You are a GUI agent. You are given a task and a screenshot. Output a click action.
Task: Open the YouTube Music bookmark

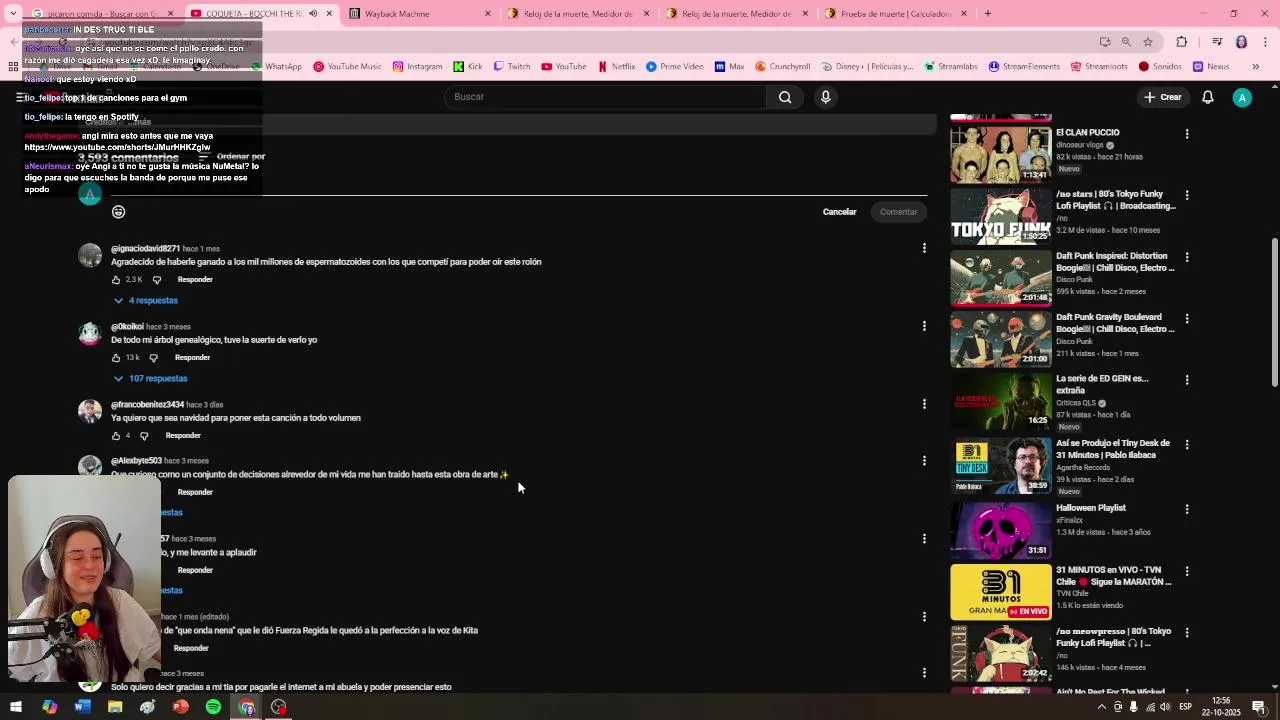[x=347, y=67]
